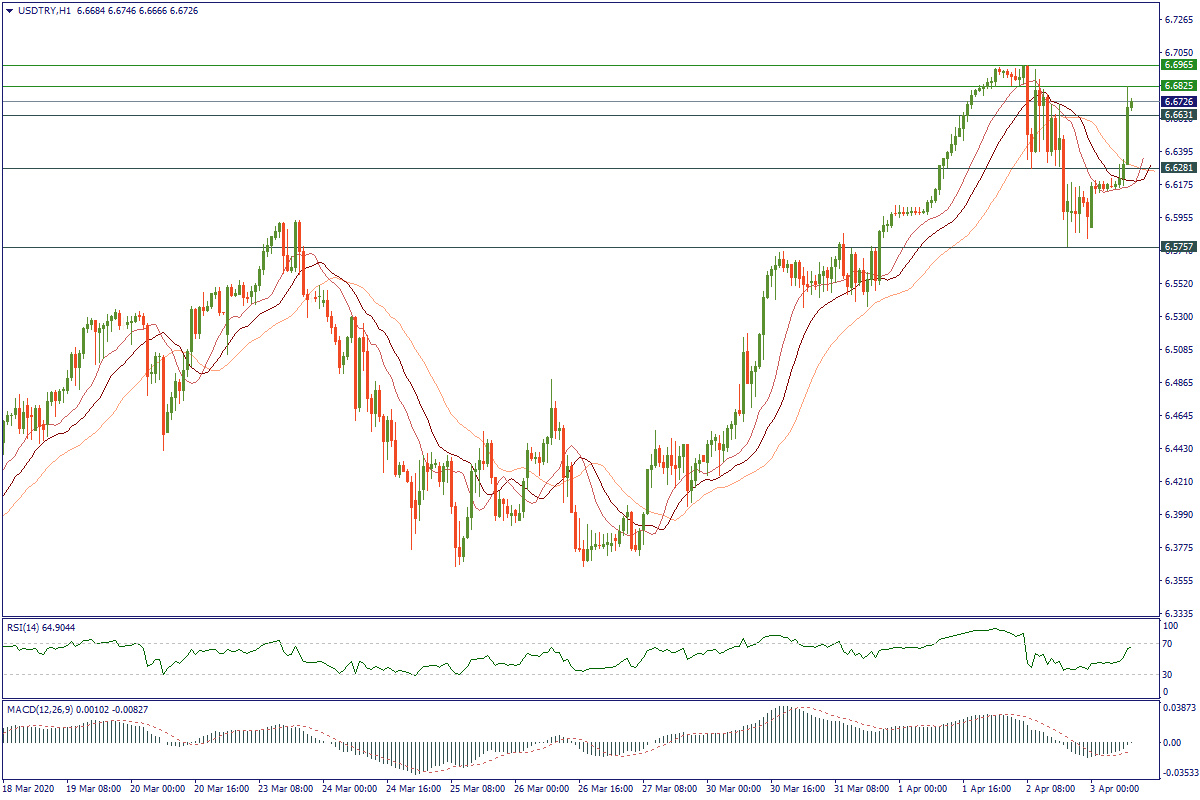This screenshot has width=1200, height=800.
Task: Select the 6.5757 support price label
Action: (1178, 246)
